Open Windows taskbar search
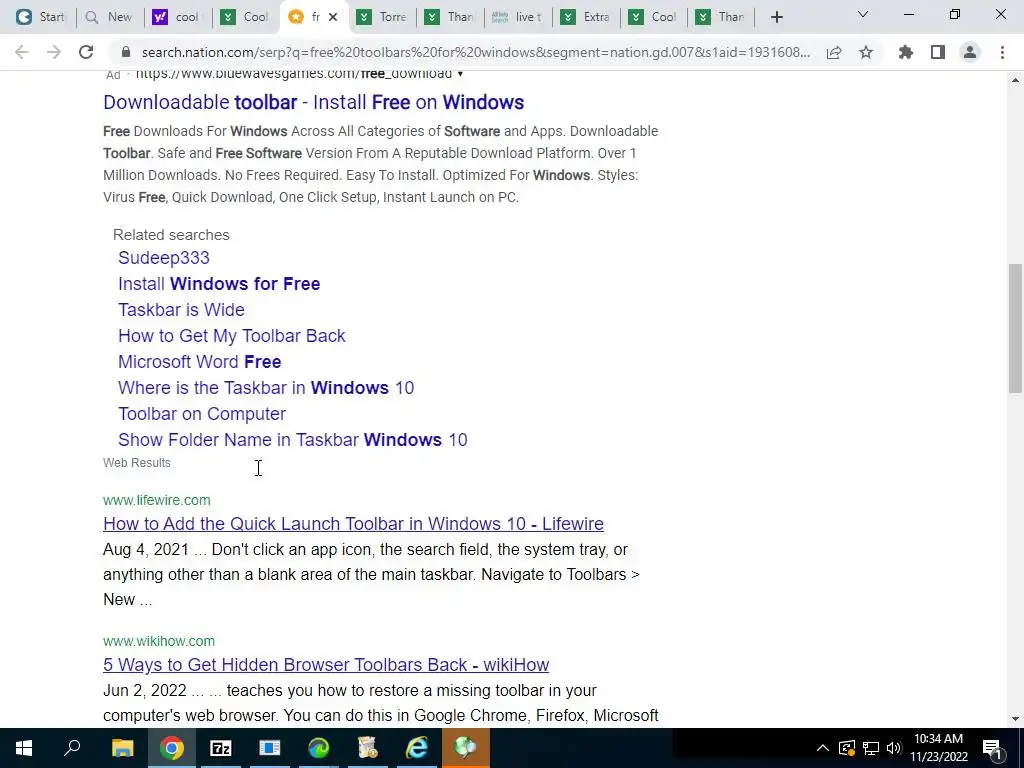The width and height of the screenshot is (1024, 768). coord(72,748)
